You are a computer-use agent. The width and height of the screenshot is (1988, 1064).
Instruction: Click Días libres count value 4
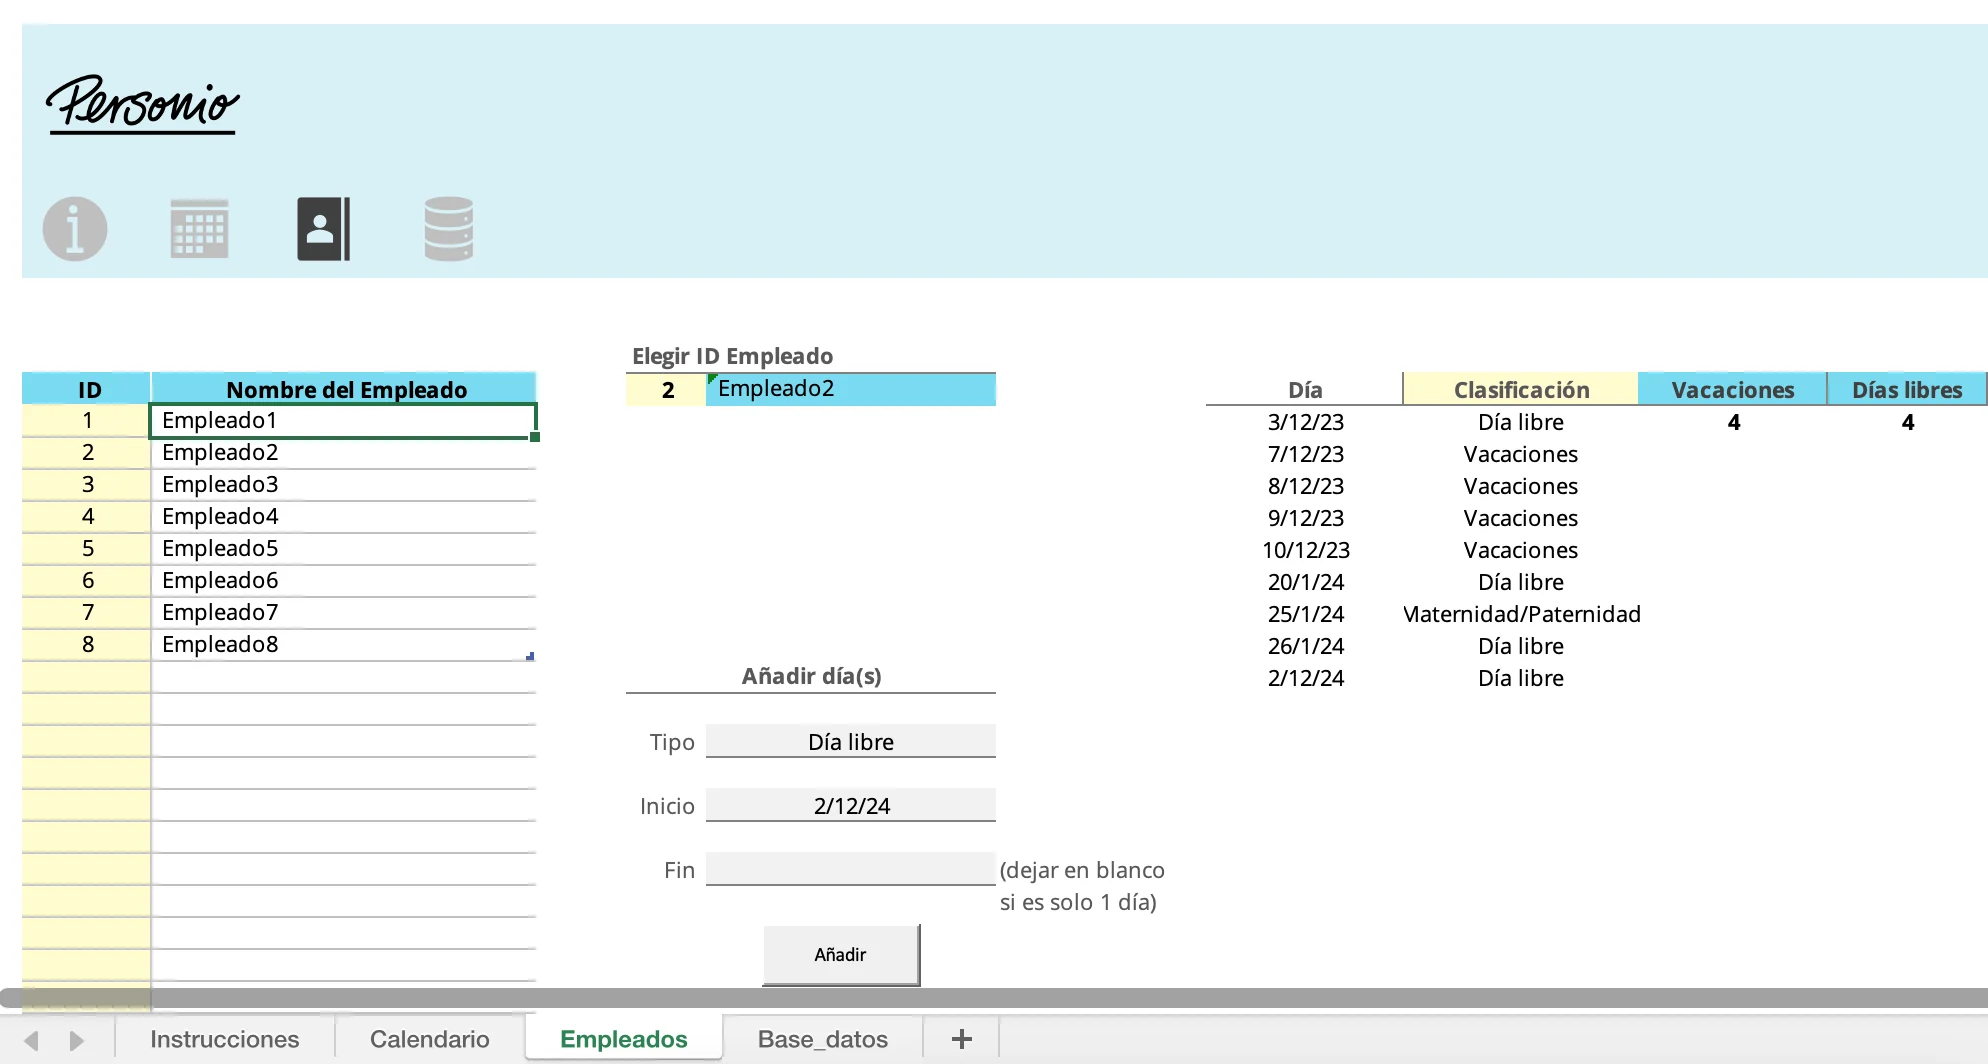point(1907,422)
